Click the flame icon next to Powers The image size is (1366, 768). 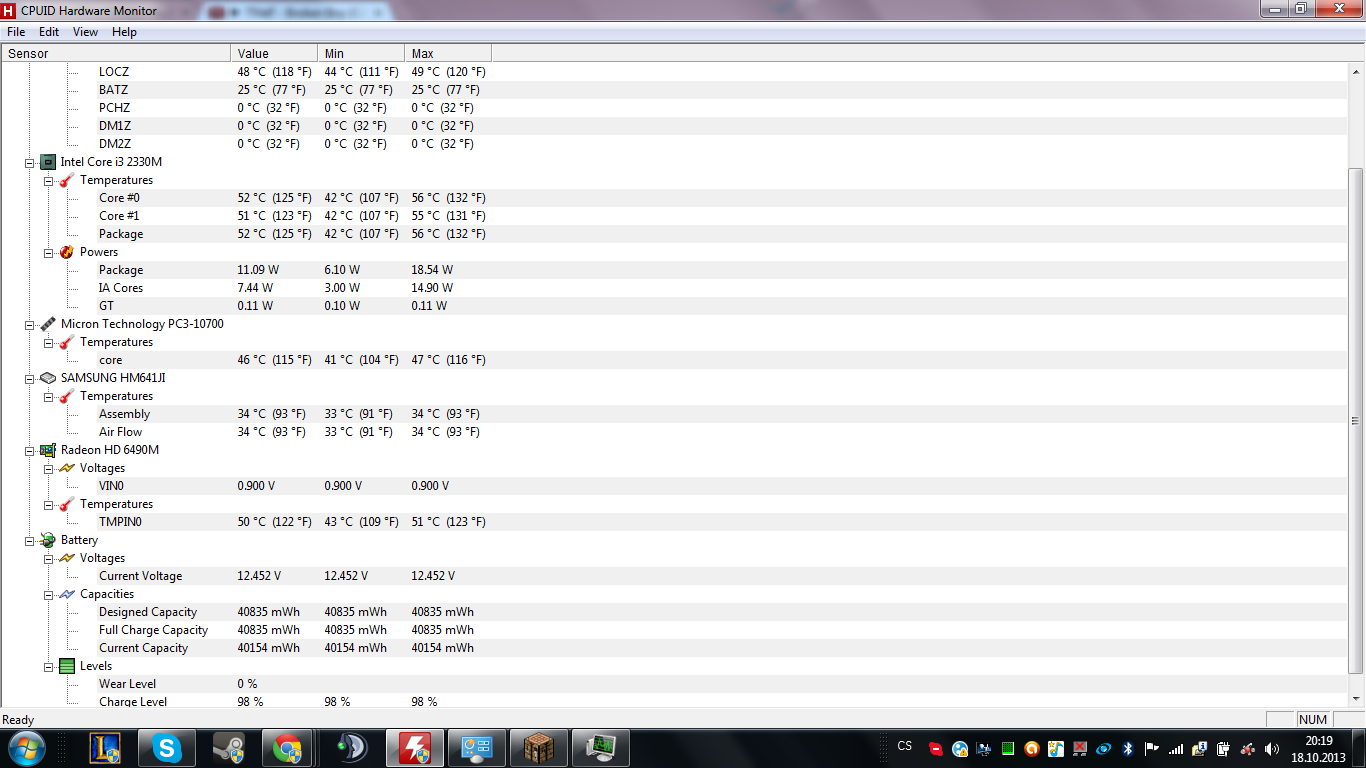tap(67, 252)
